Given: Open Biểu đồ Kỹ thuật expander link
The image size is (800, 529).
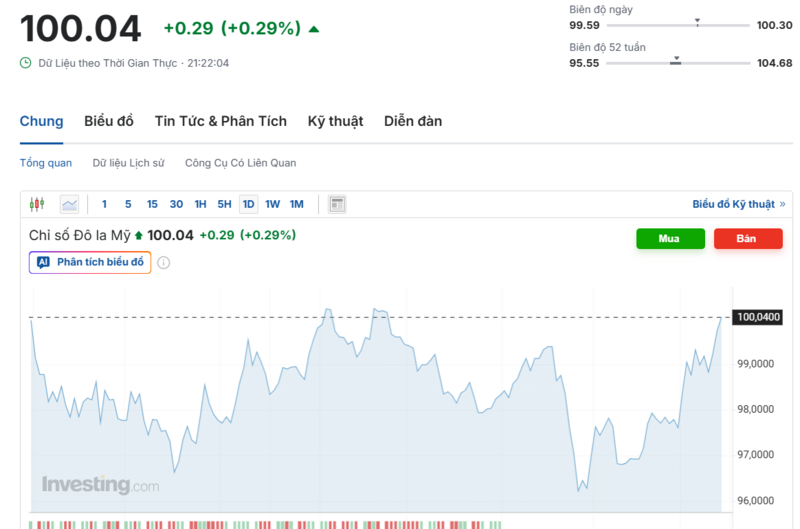Looking at the screenshot, I should [738, 204].
